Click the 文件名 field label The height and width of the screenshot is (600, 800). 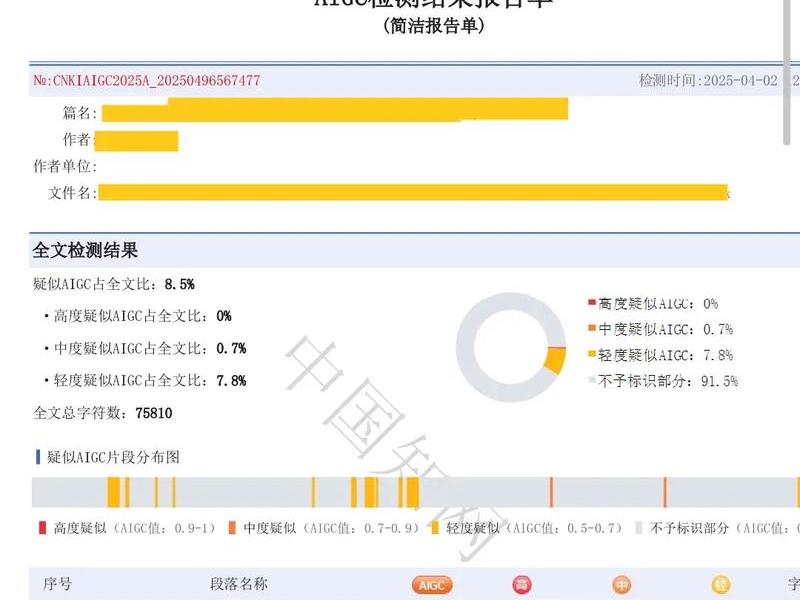tap(72, 193)
